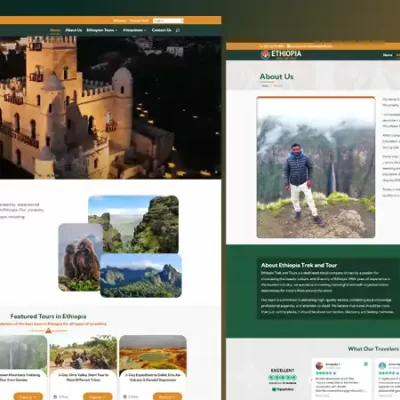Click the orange button on Dallol expedition card

pyautogui.click(x=167, y=397)
